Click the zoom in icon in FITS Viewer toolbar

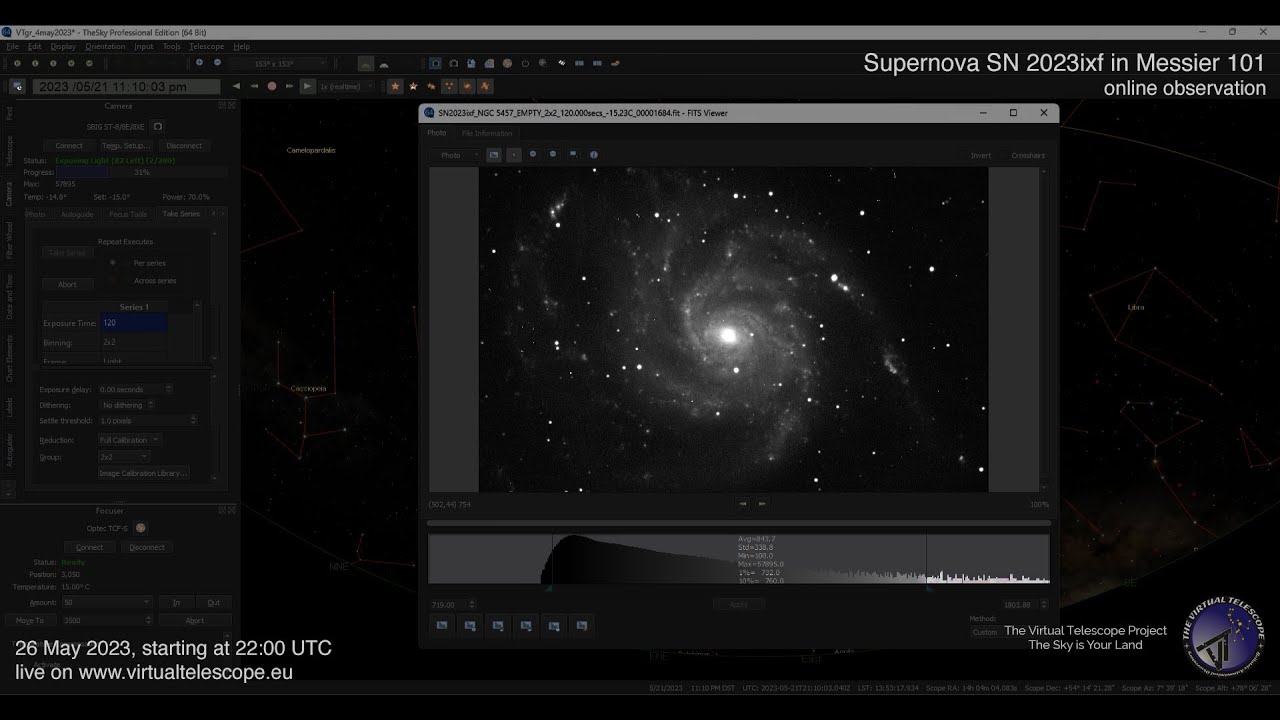pos(533,155)
